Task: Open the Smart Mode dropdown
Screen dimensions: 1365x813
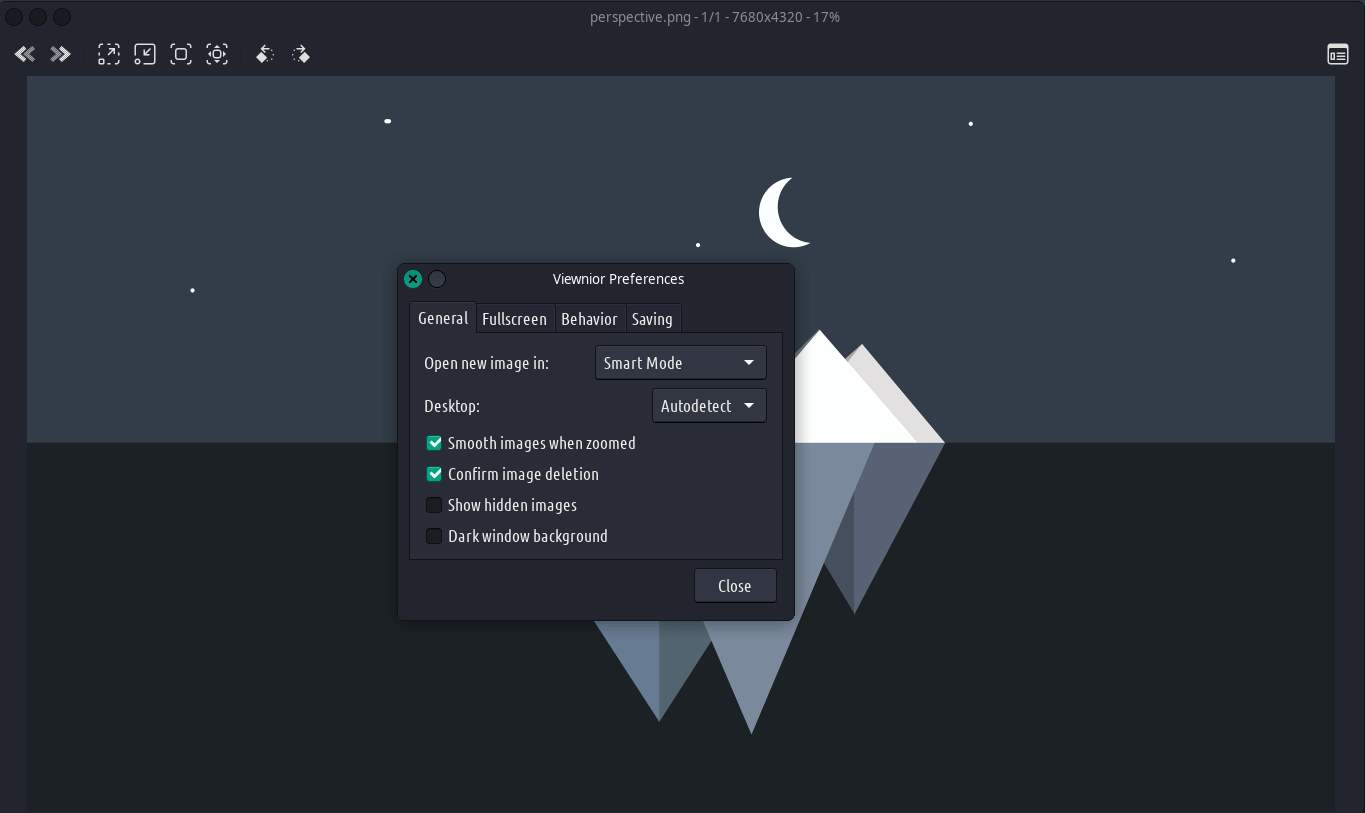Action: click(x=680, y=363)
